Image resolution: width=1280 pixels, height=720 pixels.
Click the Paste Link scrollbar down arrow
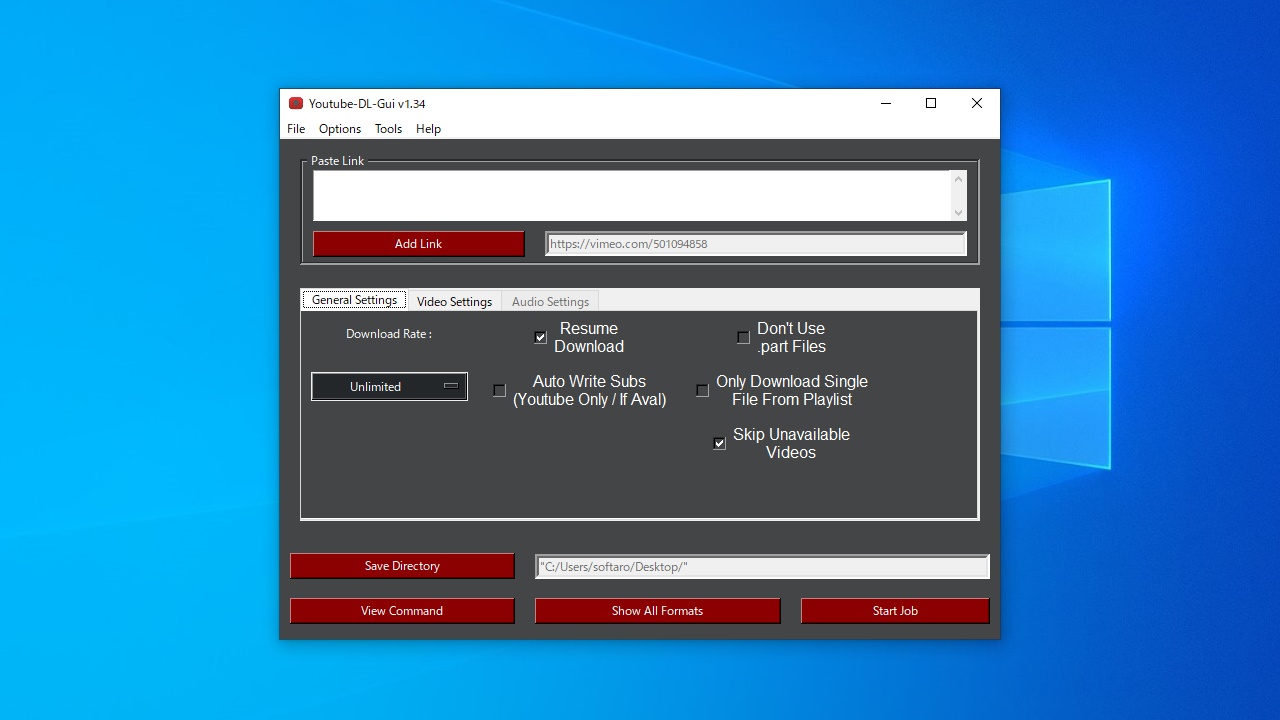(958, 212)
